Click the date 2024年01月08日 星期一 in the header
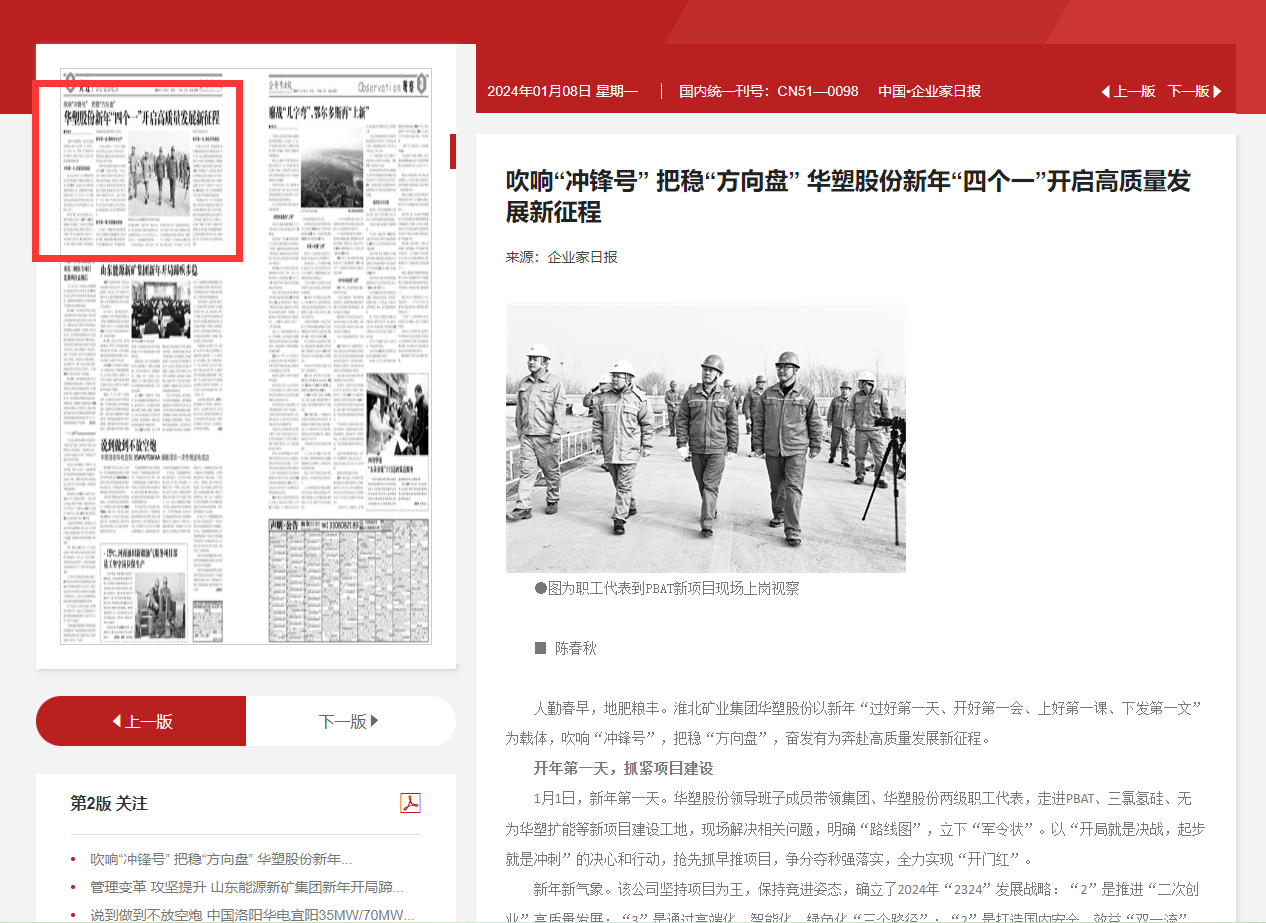 (x=562, y=91)
